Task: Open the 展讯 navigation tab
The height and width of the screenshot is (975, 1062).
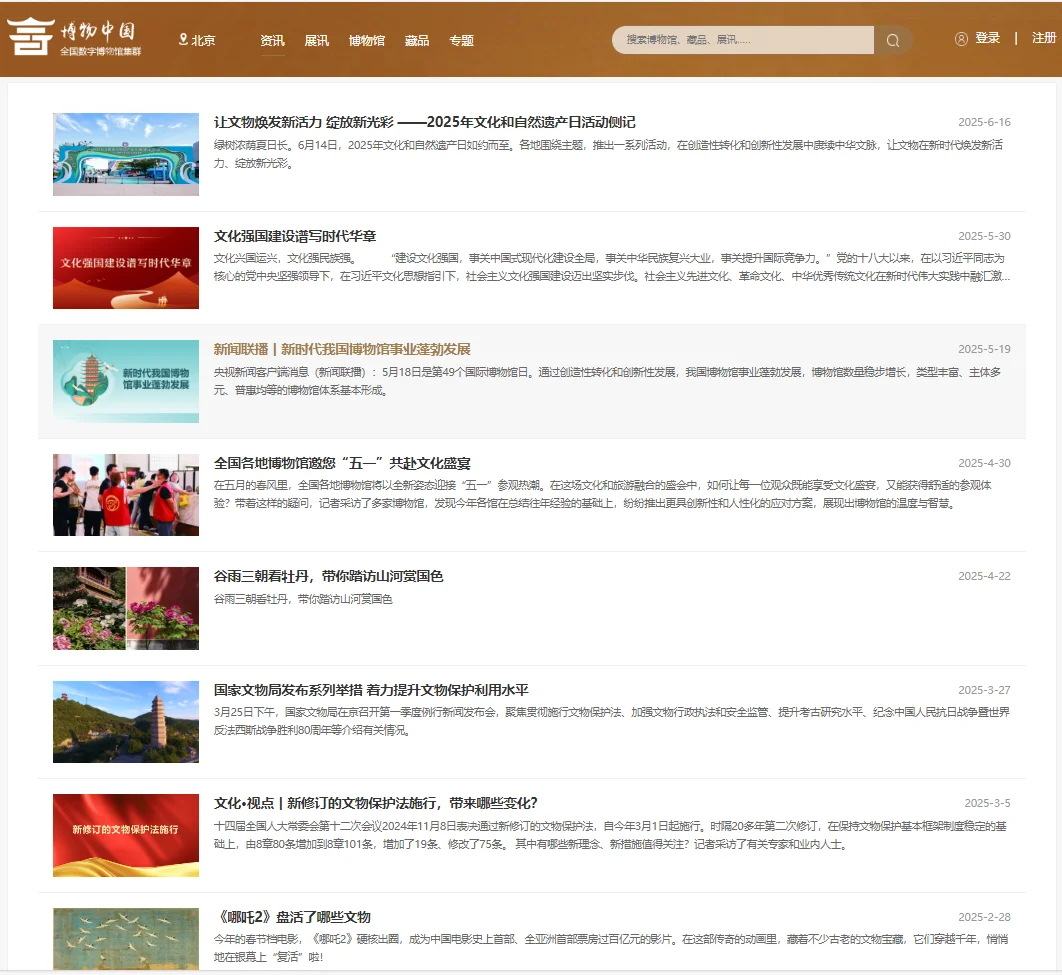Action: [316, 41]
